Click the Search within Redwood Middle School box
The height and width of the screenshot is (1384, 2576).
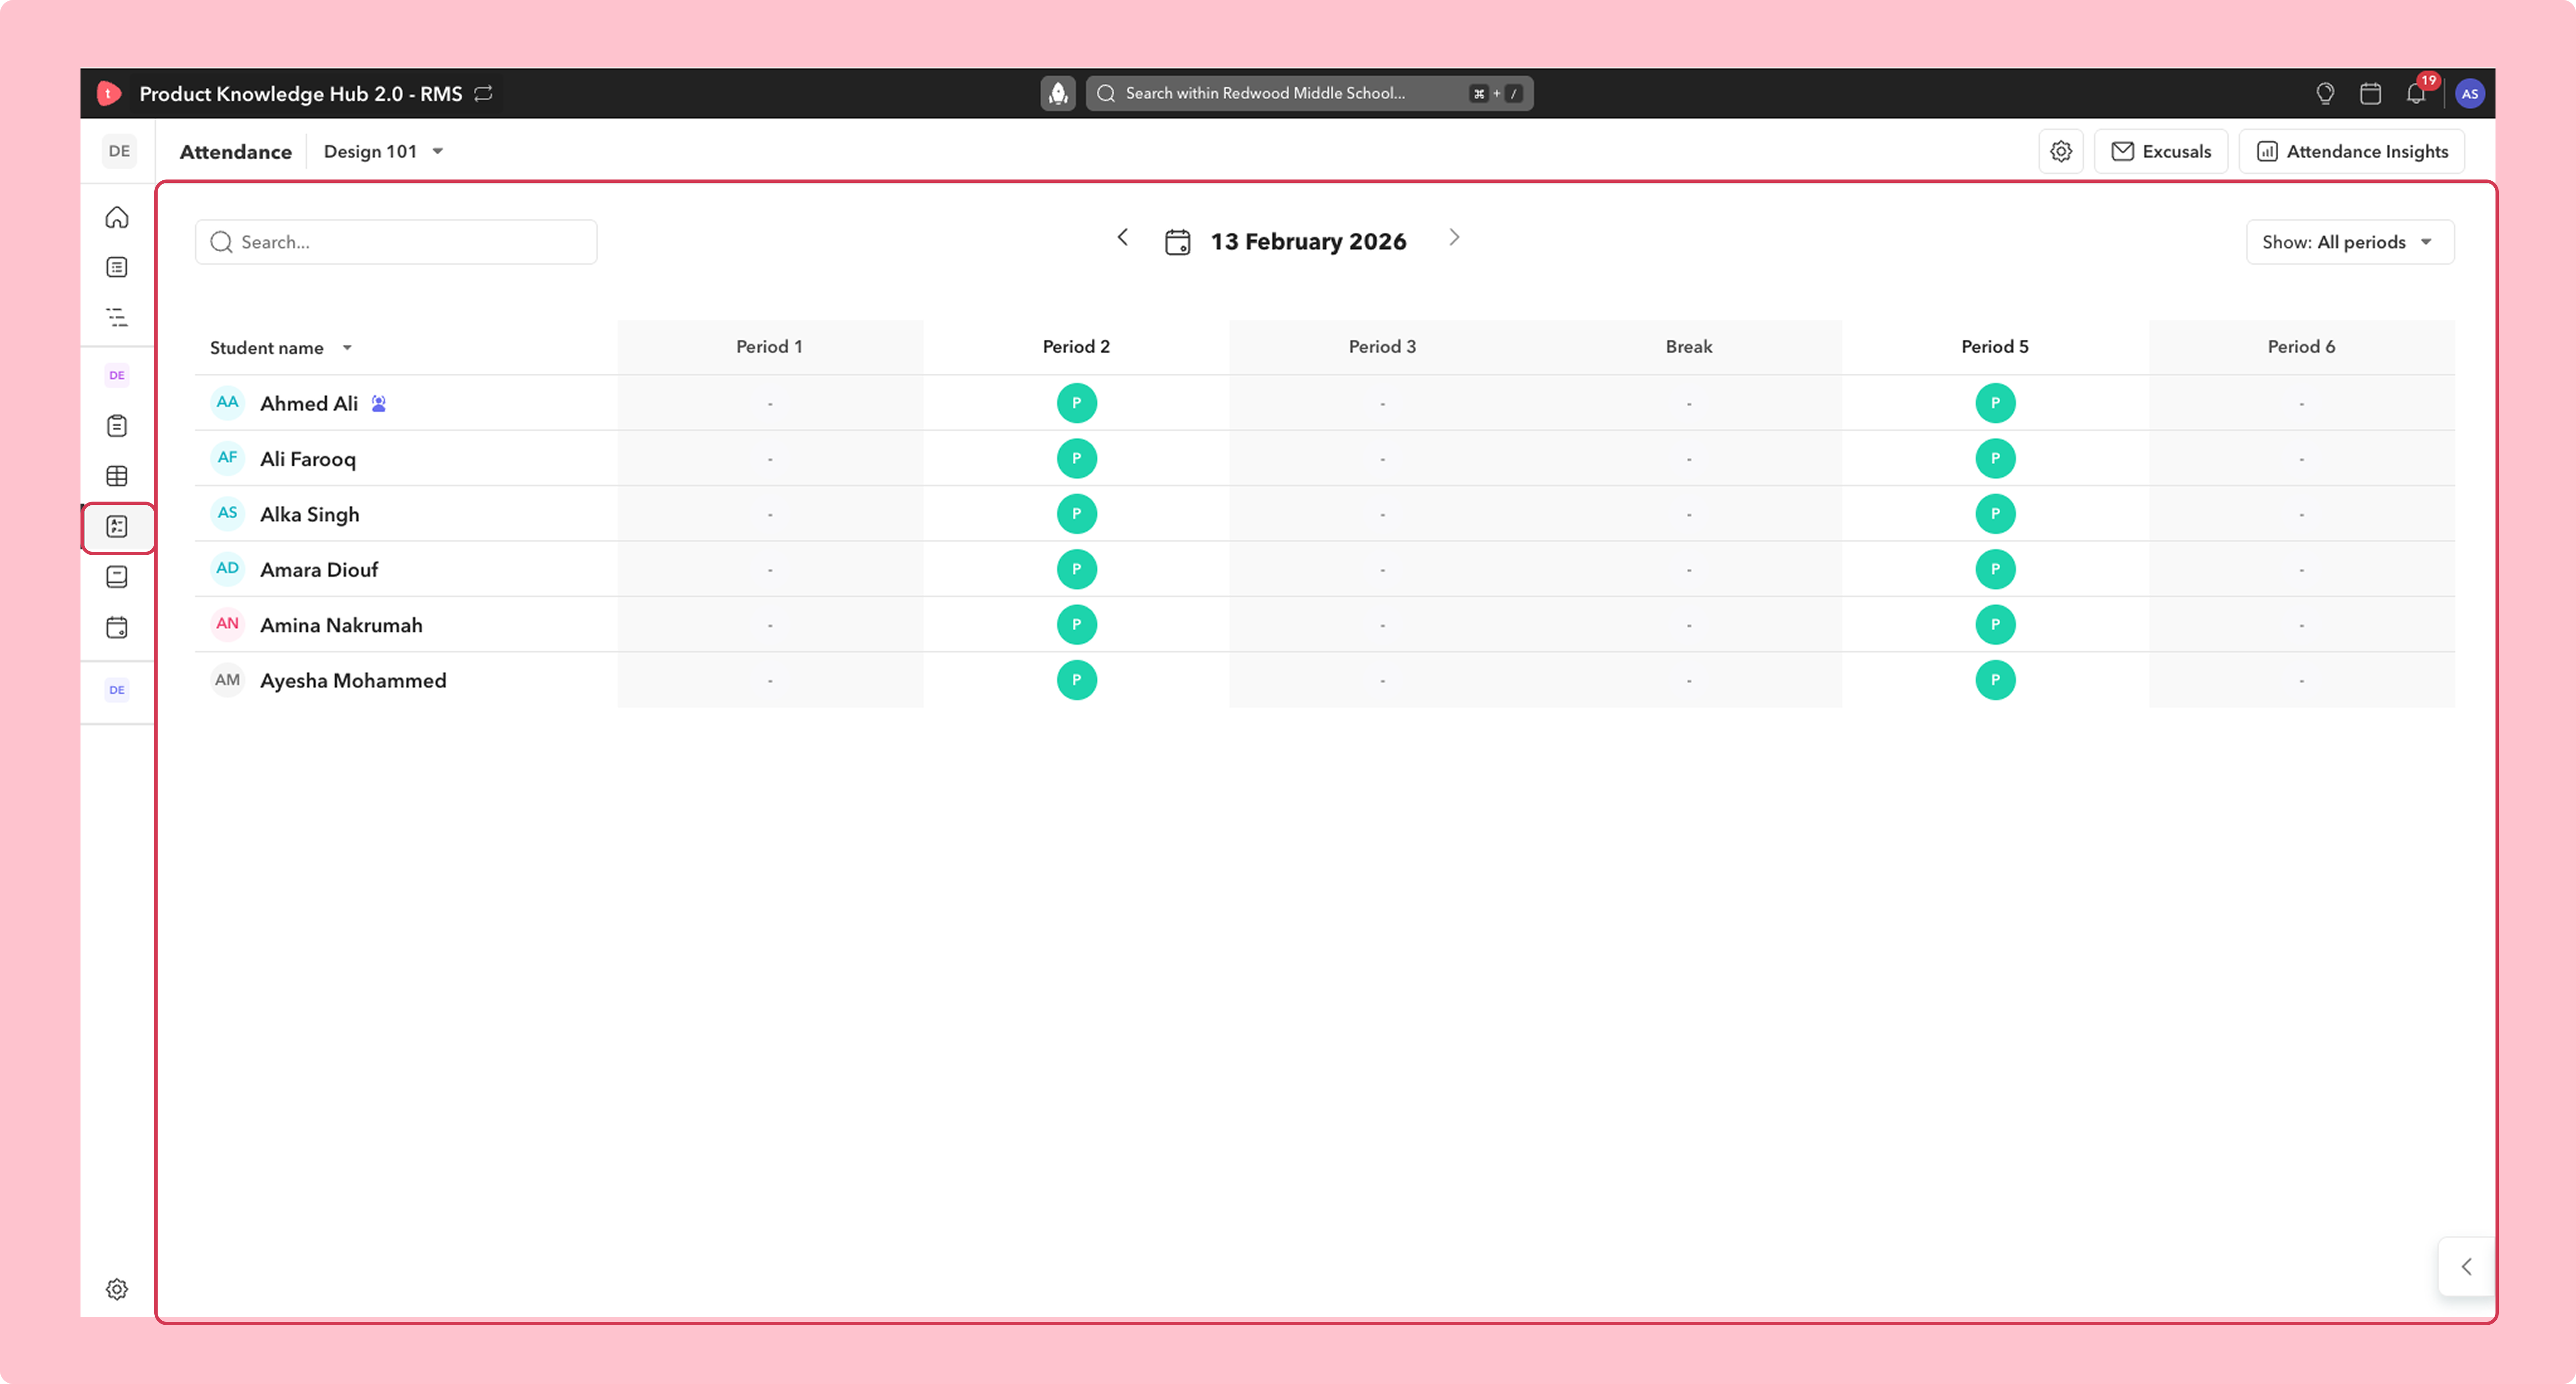coord(1309,93)
